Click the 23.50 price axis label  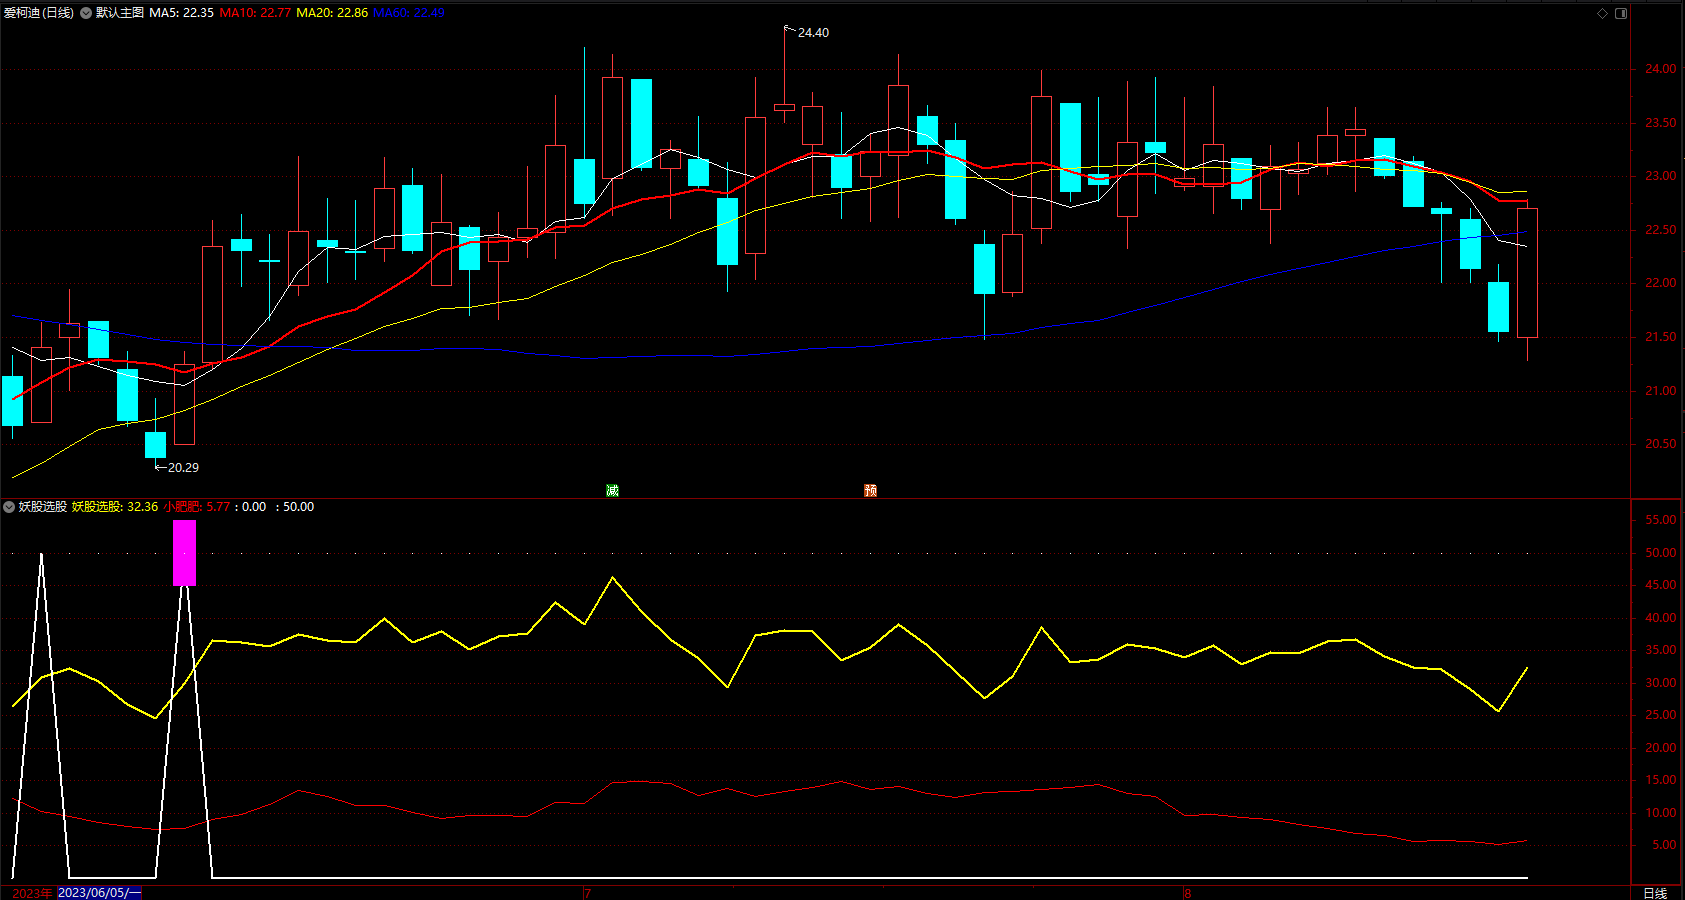tap(1660, 123)
